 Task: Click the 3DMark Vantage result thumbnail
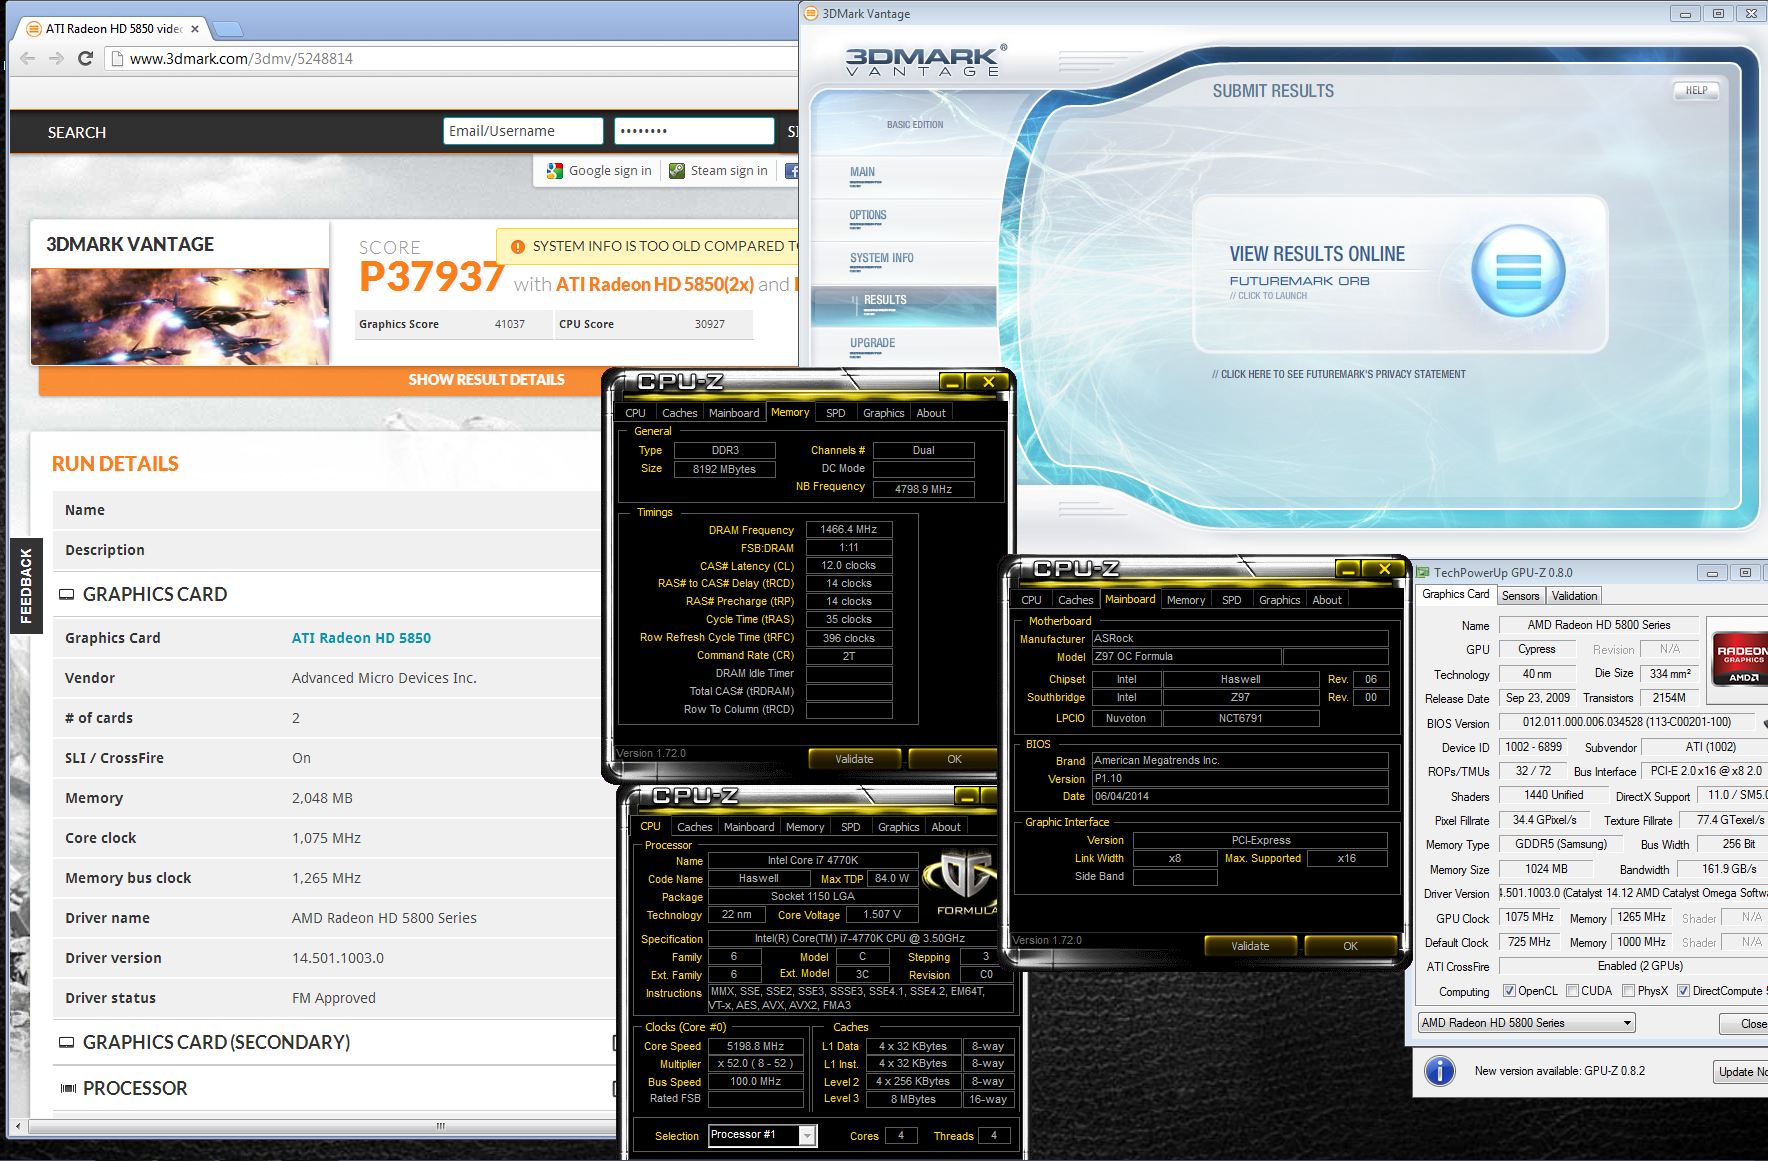(x=180, y=316)
